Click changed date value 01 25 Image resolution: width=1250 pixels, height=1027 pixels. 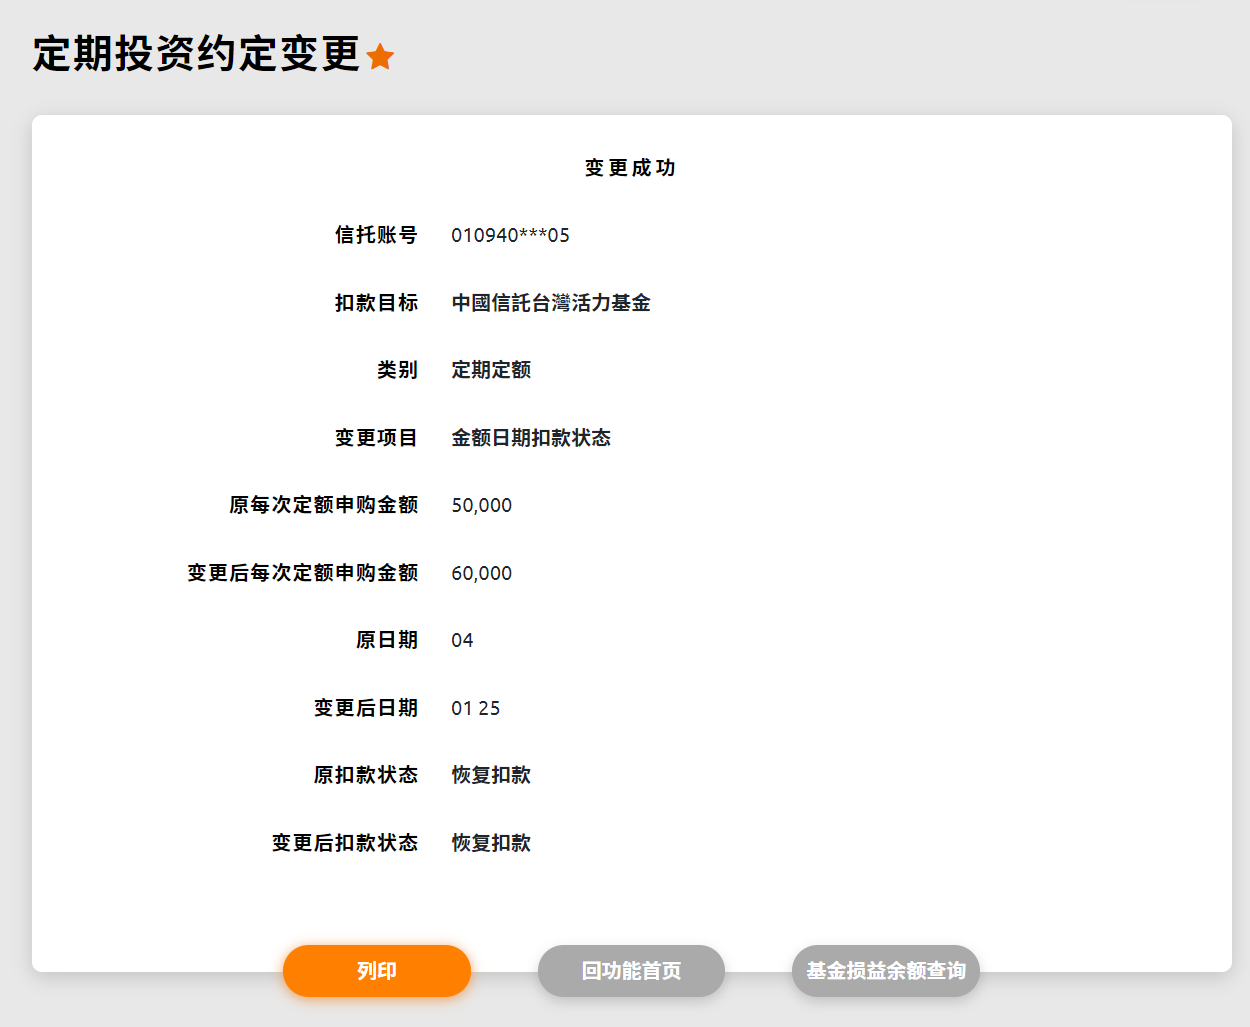coord(475,708)
